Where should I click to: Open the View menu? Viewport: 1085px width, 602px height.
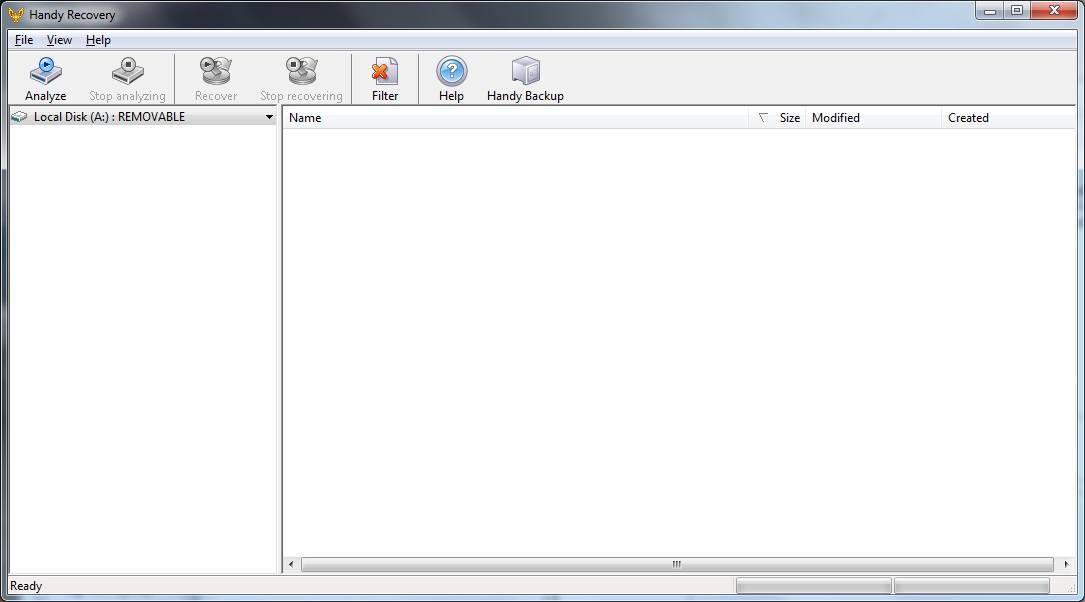(x=59, y=40)
